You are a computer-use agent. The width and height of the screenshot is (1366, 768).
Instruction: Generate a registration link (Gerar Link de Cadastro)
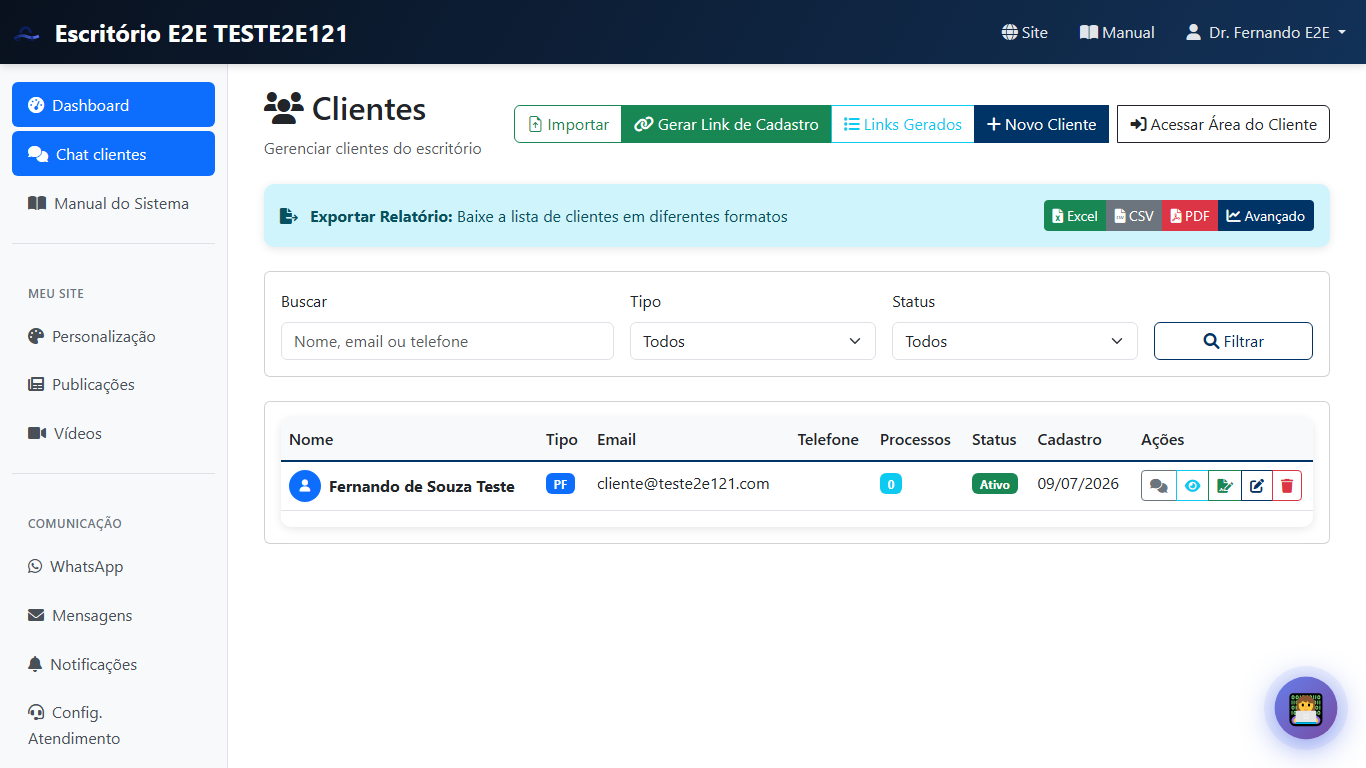[x=726, y=124]
